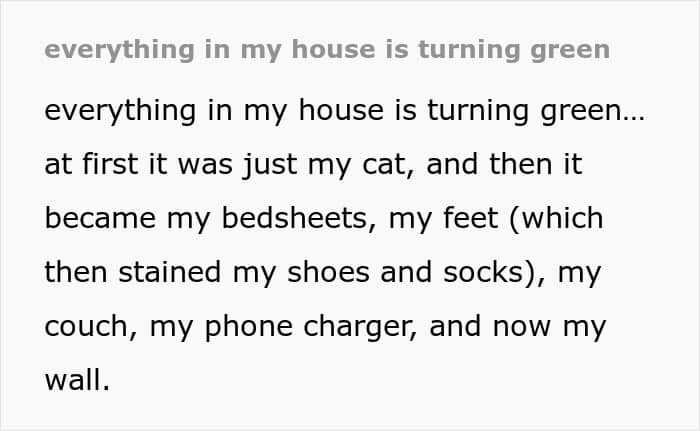
Task: Select "green…" ending with the ellipsis
Action: click(x=592, y=111)
